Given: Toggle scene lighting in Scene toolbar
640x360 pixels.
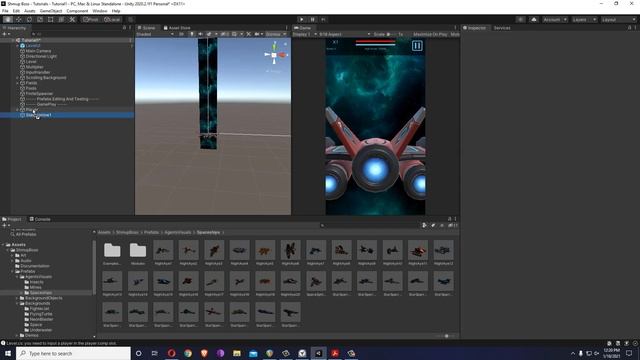Looking at the screenshot, I should (192, 34).
